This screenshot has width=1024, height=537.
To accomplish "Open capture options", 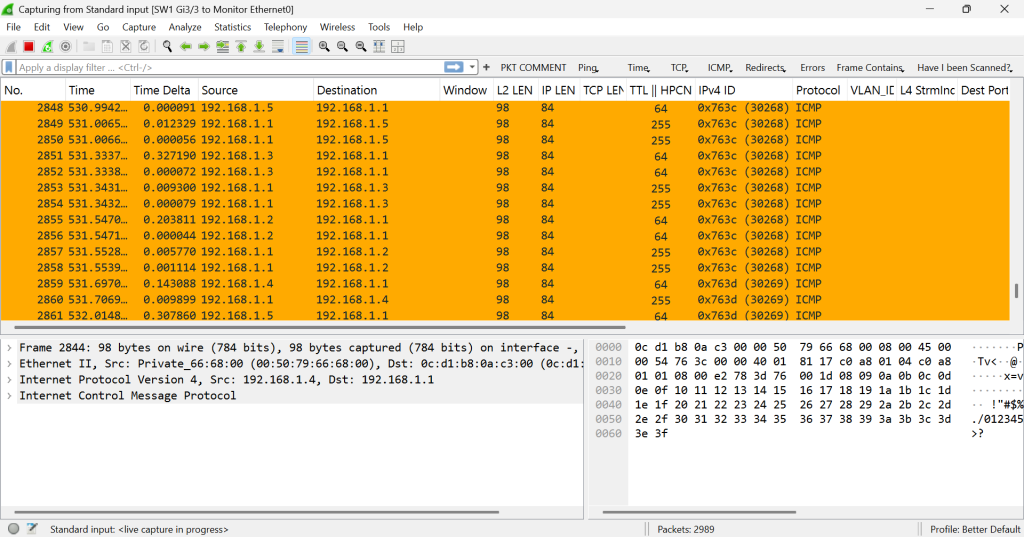I will (66, 46).
